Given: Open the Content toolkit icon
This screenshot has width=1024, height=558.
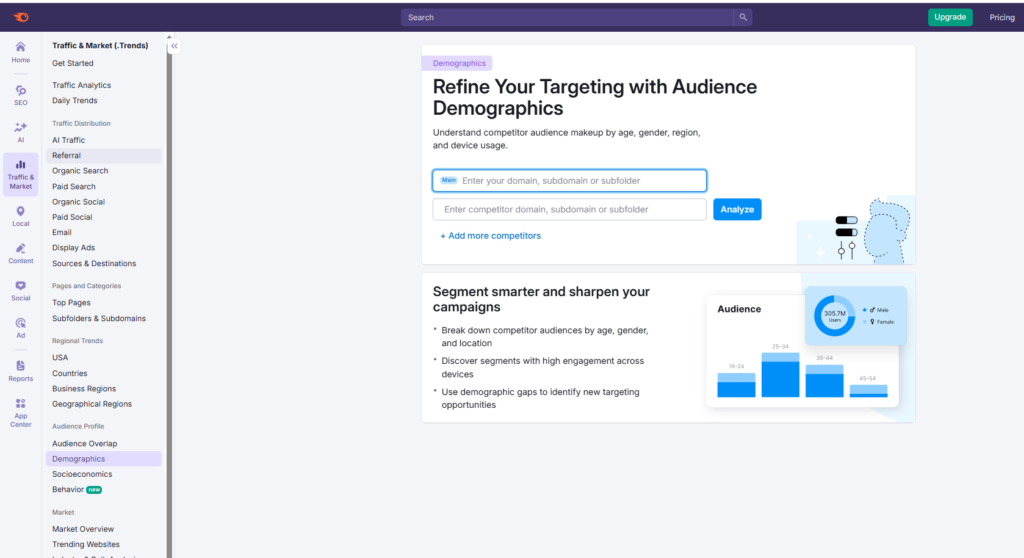Looking at the screenshot, I should coord(21,253).
